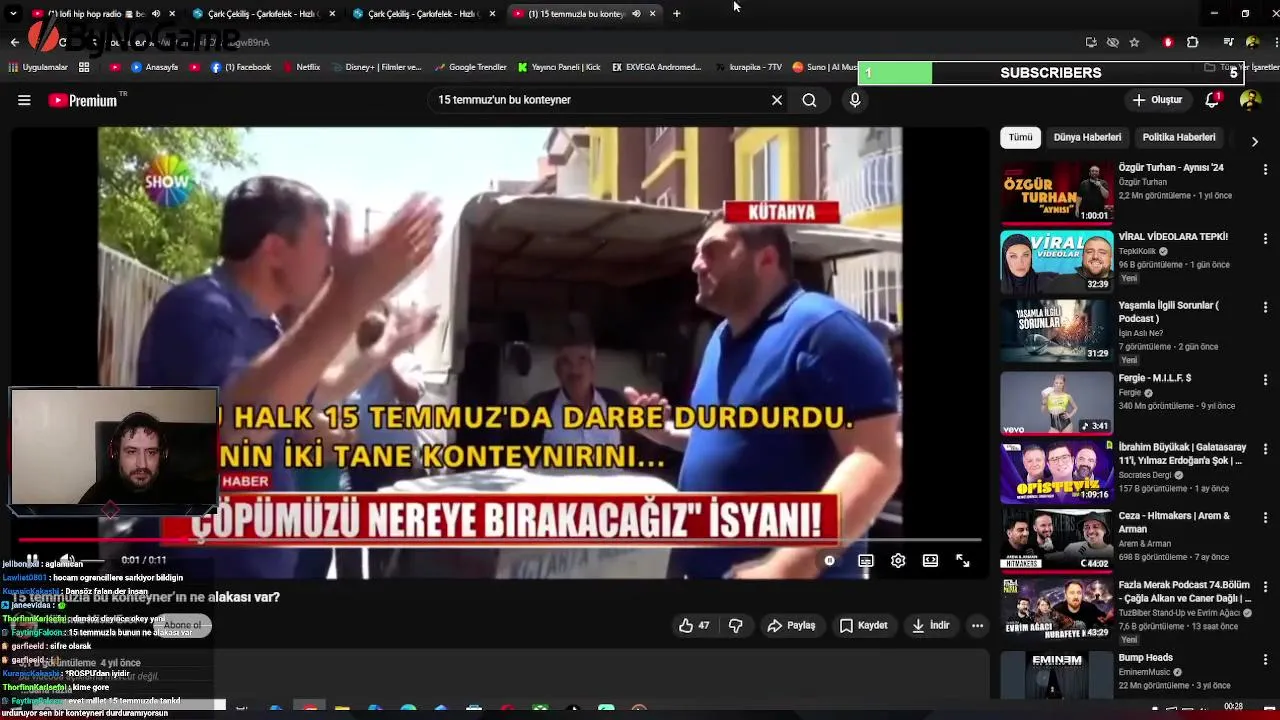Screen dimensions: 1280x720
Task: Open Bump Heads video title
Action: coord(1146,658)
